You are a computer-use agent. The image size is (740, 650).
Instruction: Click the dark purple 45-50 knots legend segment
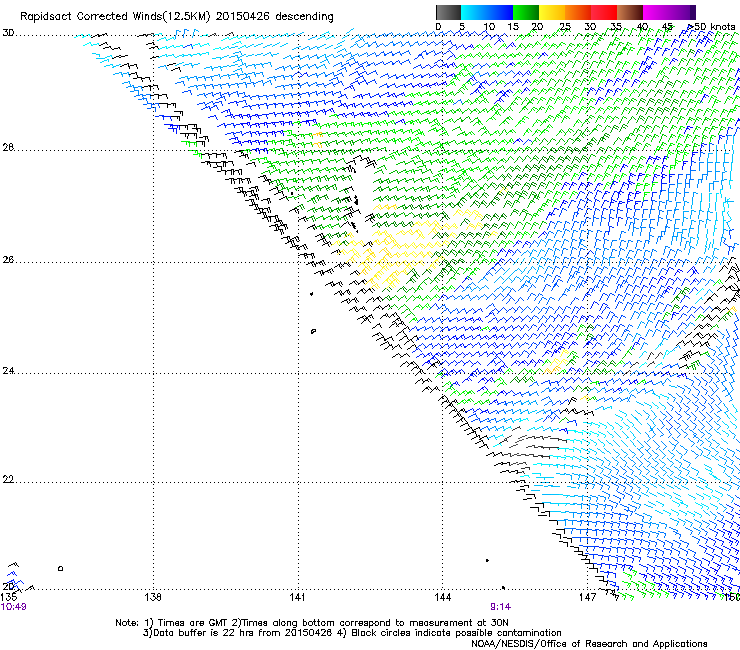tap(682, 12)
